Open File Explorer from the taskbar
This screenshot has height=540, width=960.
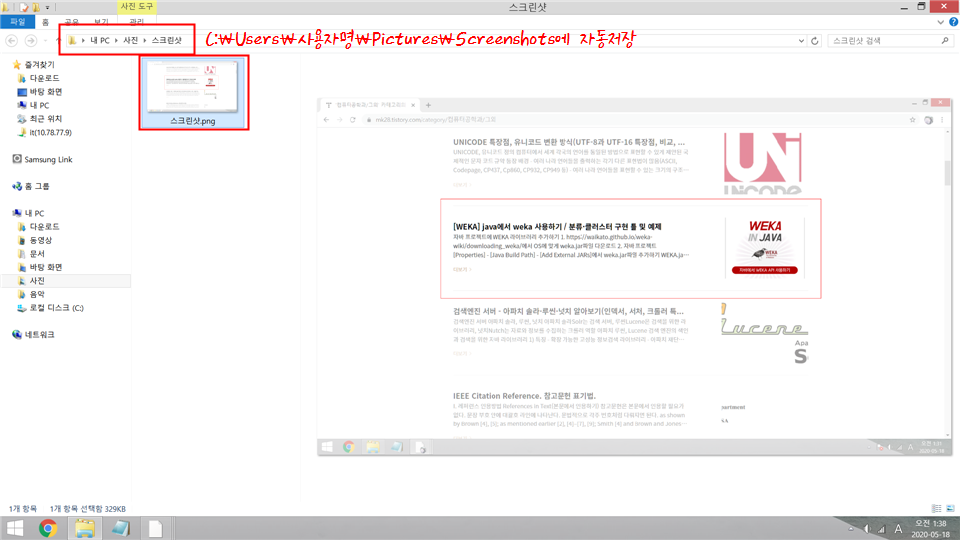(x=84, y=528)
